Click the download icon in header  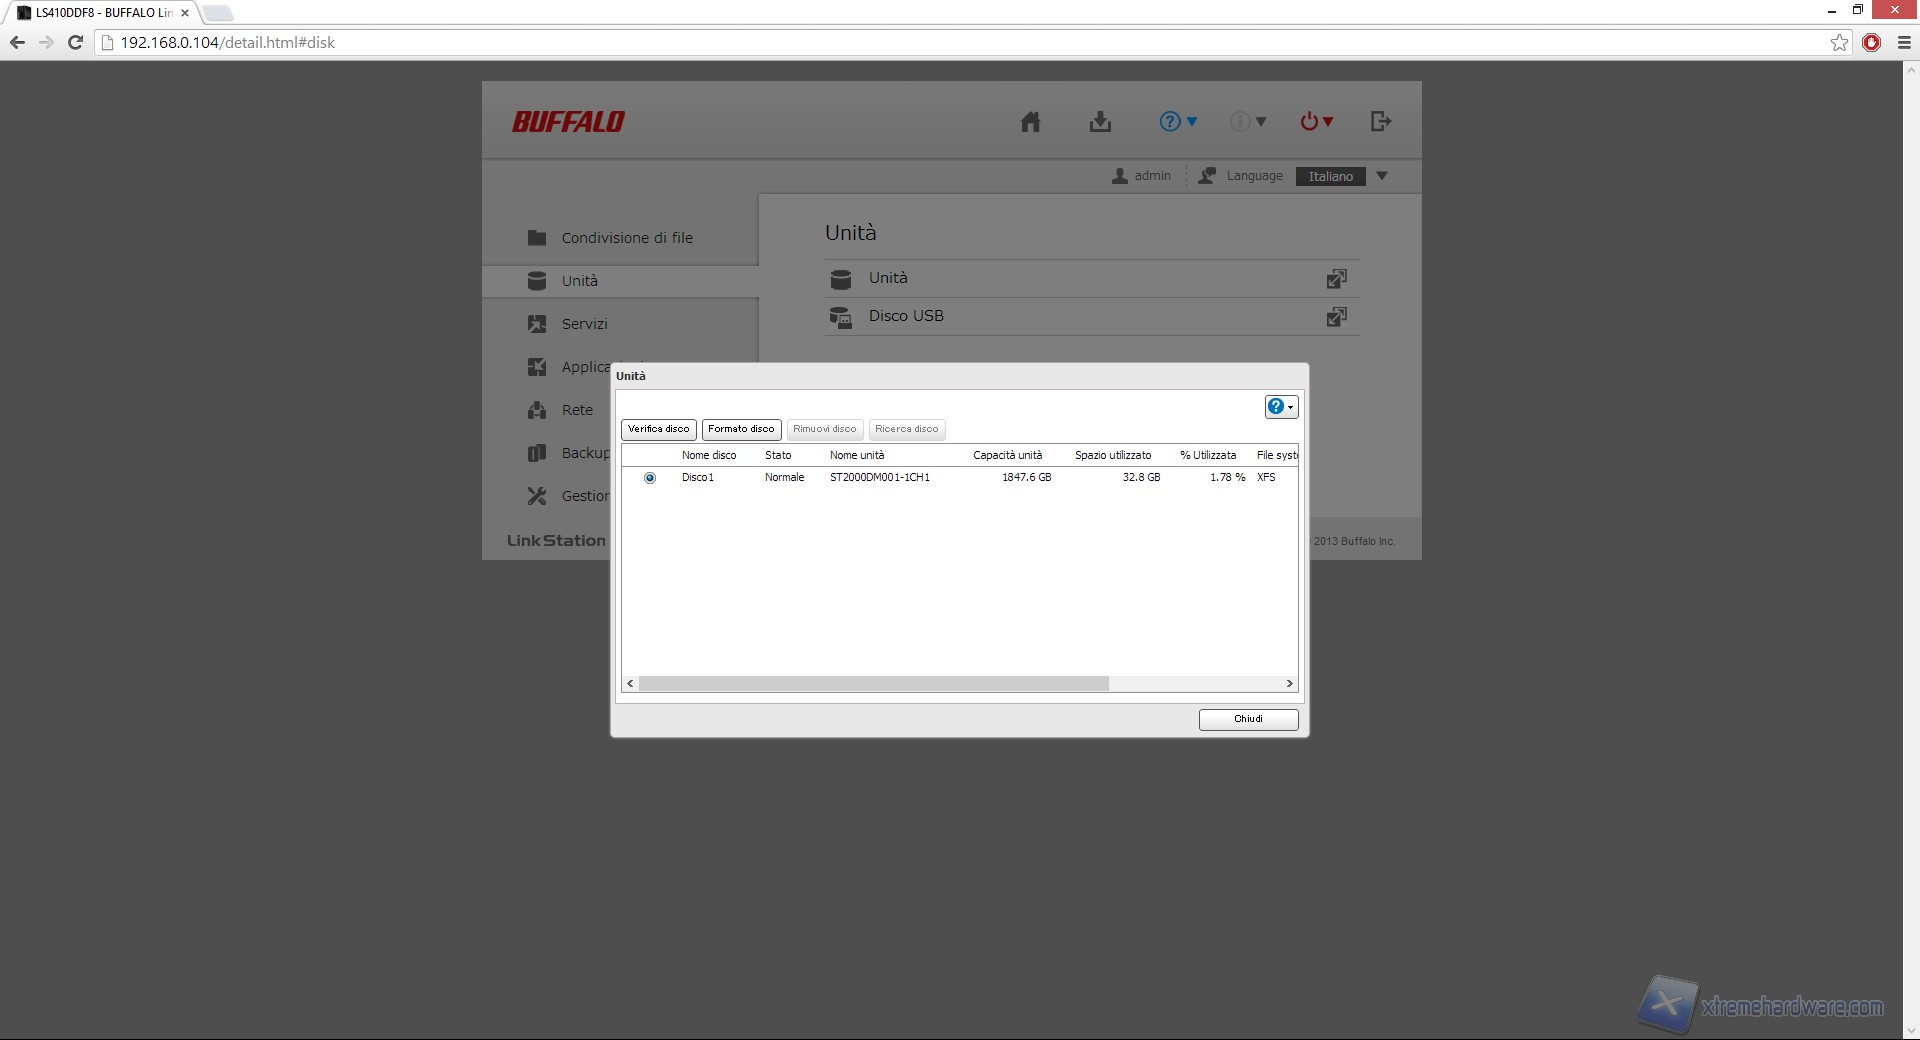pos(1100,122)
